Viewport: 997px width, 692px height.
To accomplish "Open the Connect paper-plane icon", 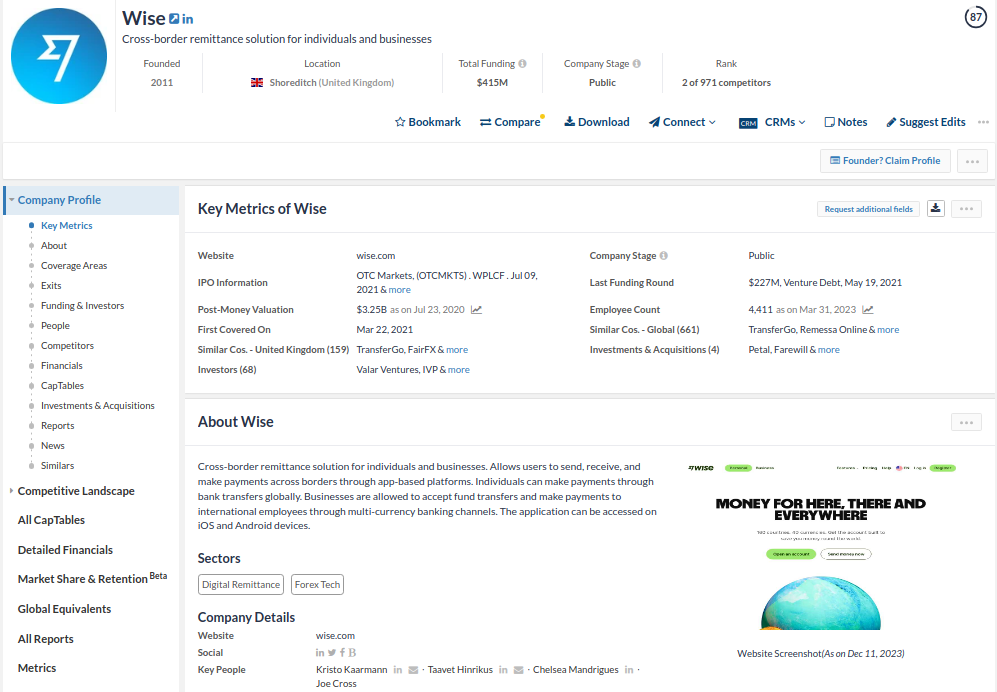I will (x=652, y=121).
